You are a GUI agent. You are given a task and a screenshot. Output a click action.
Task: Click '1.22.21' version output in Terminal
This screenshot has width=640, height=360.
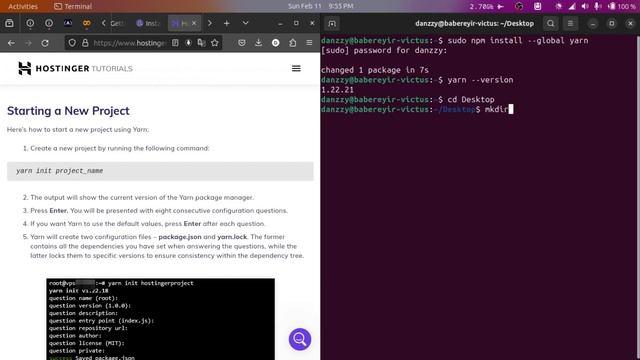pos(337,90)
